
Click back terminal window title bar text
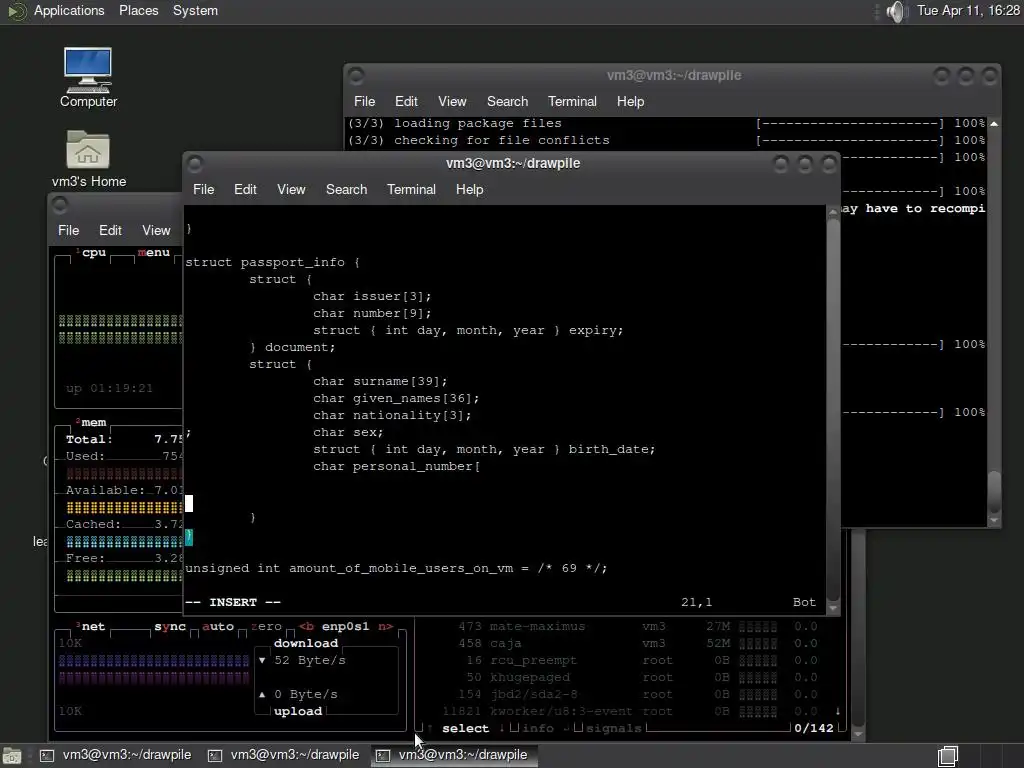[674, 75]
